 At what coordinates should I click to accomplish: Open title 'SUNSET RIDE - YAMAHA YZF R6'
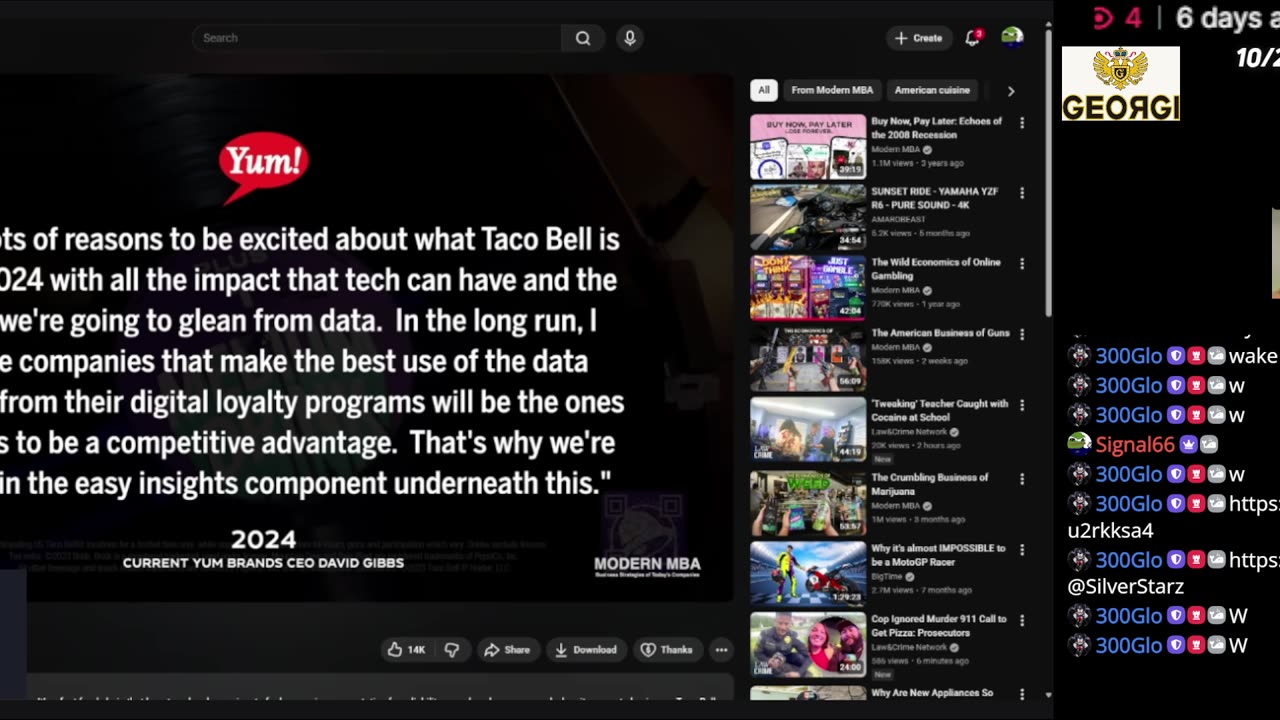coord(936,197)
